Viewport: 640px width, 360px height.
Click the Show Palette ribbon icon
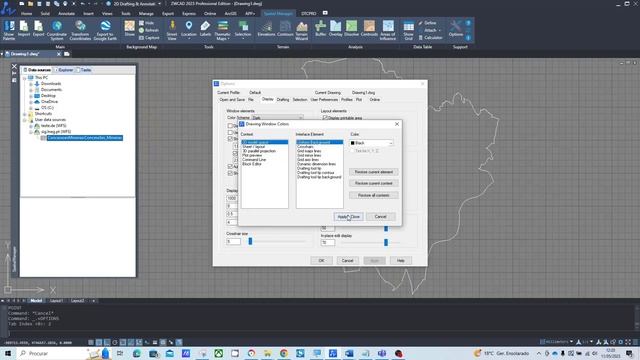pyautogui.click(x=9, y=30)
